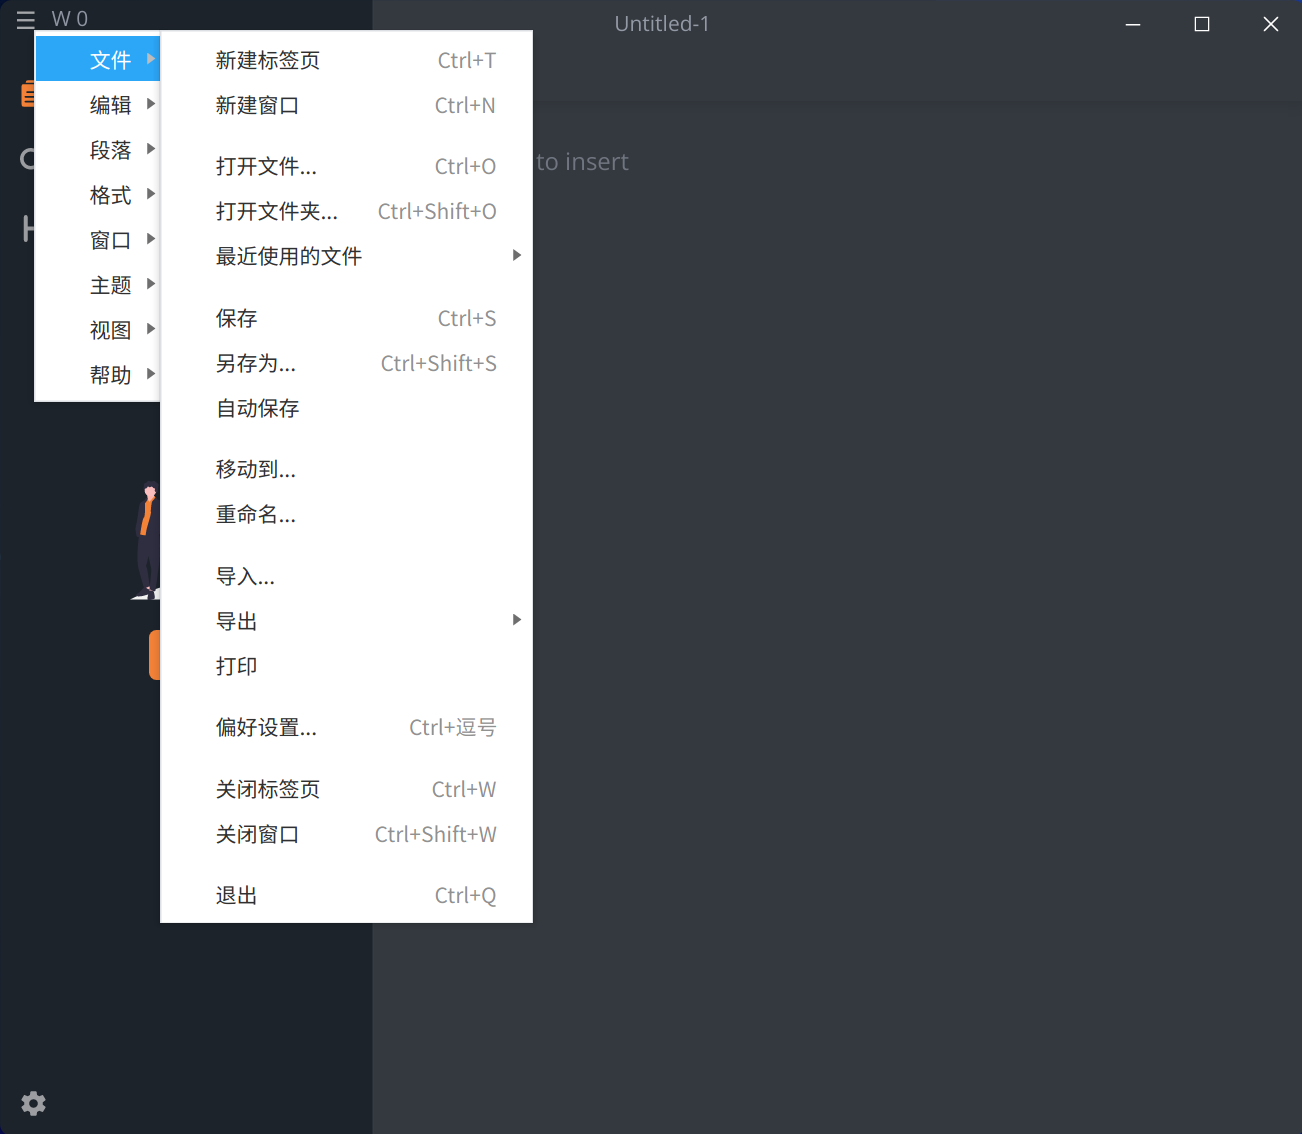Click 打开文件... menu item

tap(346, 166)
